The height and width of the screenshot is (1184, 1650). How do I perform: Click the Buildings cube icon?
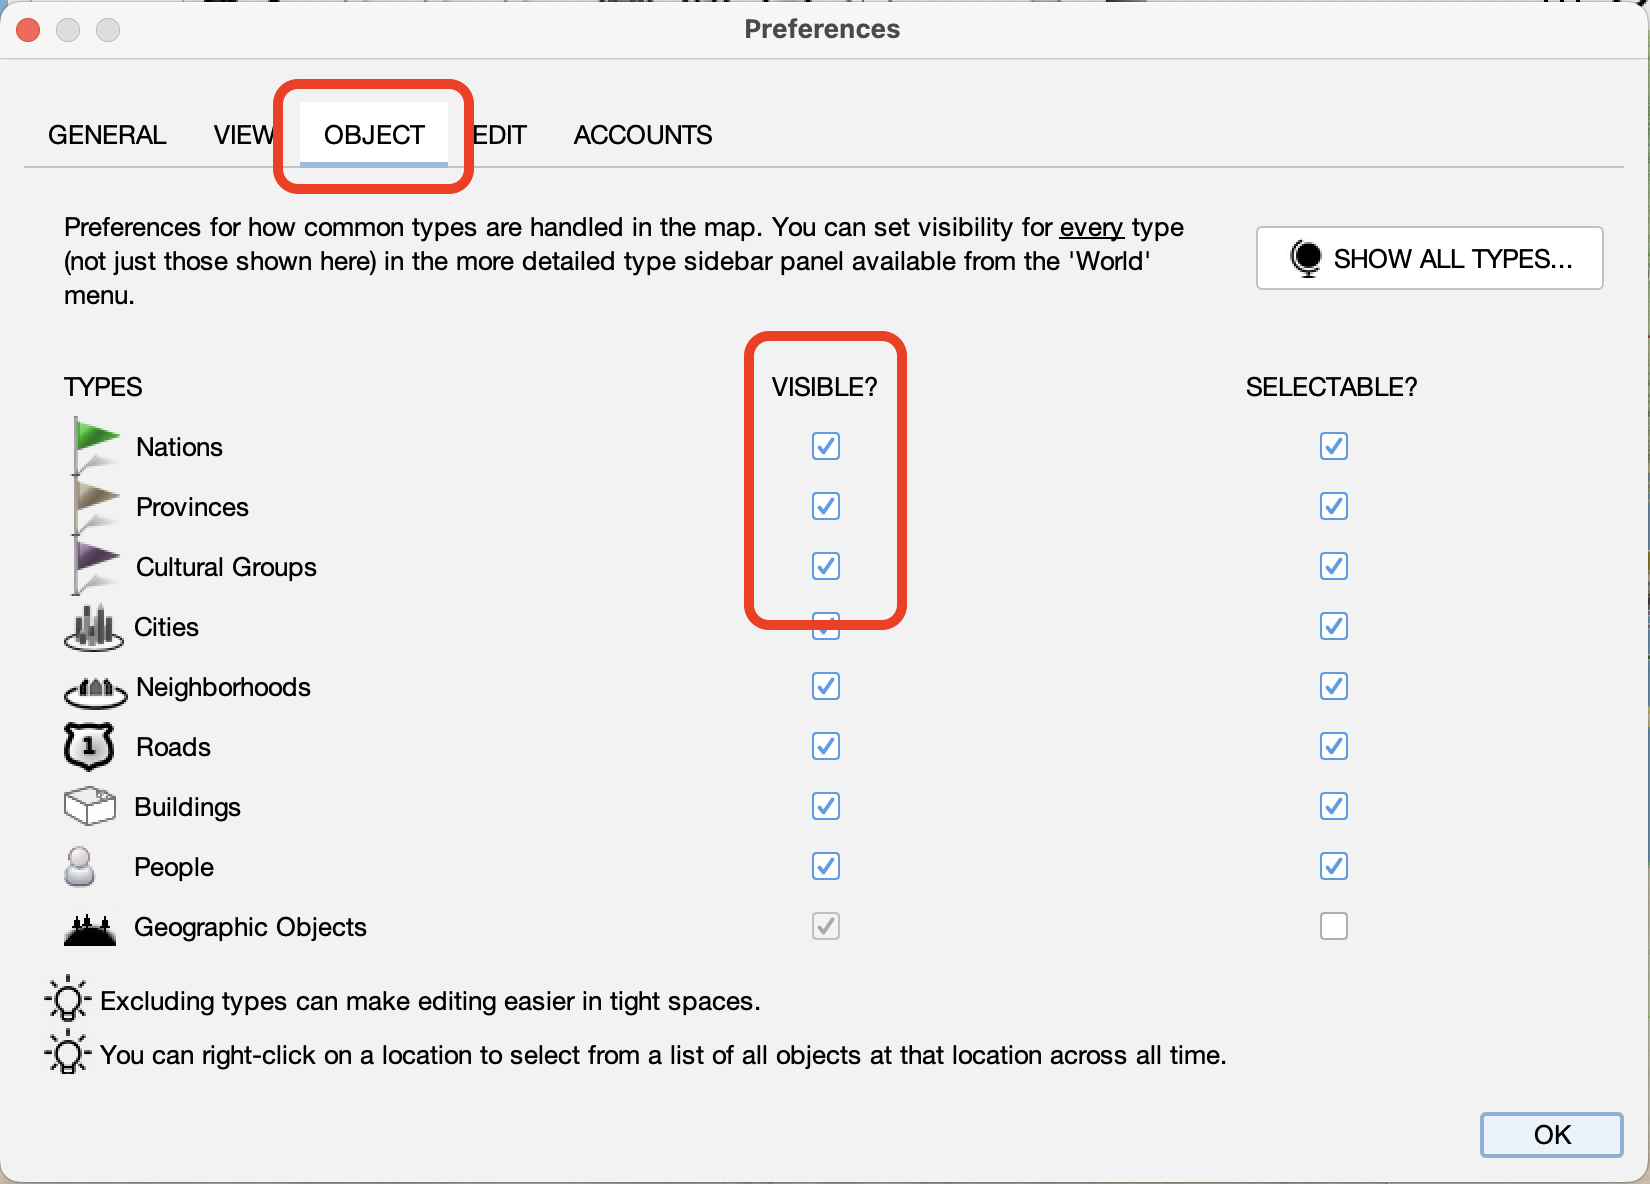tap(91, 806)
